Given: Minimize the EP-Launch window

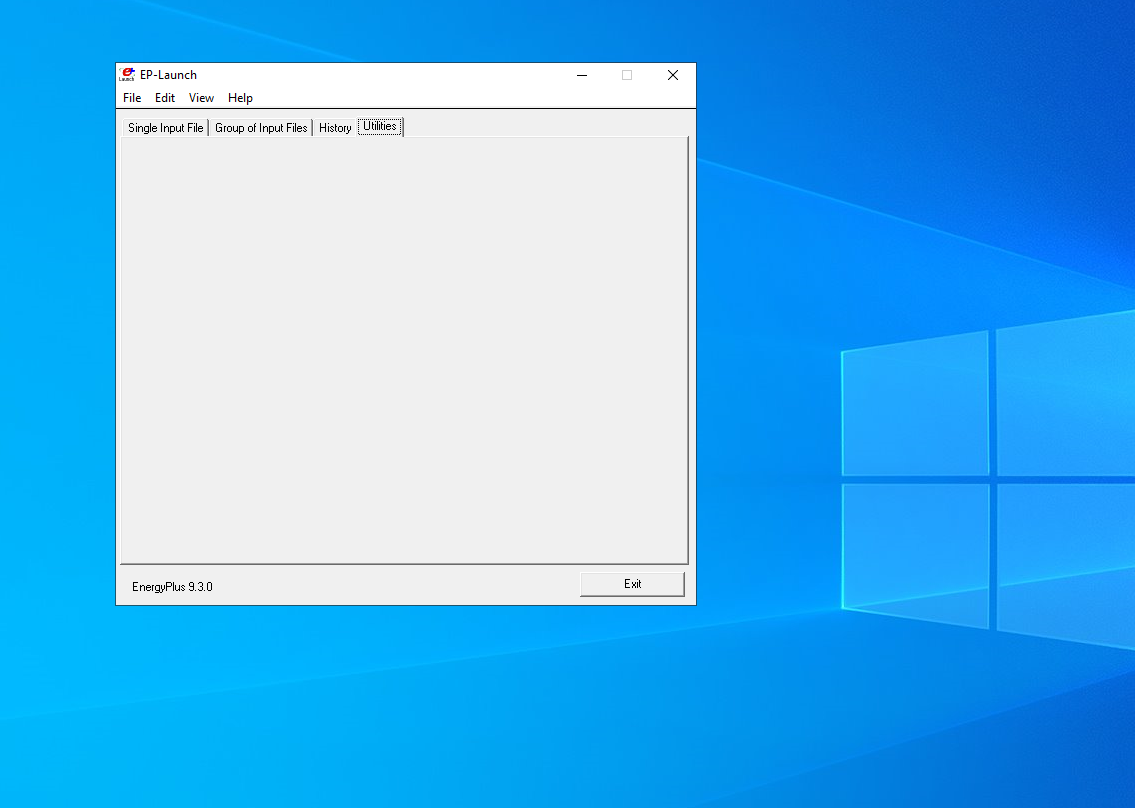Looking at the screenshot, I should tap(582, 75).
